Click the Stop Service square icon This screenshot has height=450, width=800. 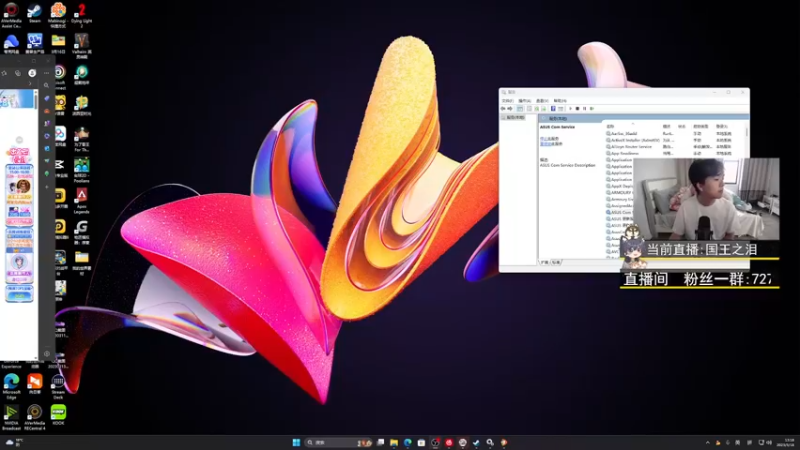tap(578, 109)
